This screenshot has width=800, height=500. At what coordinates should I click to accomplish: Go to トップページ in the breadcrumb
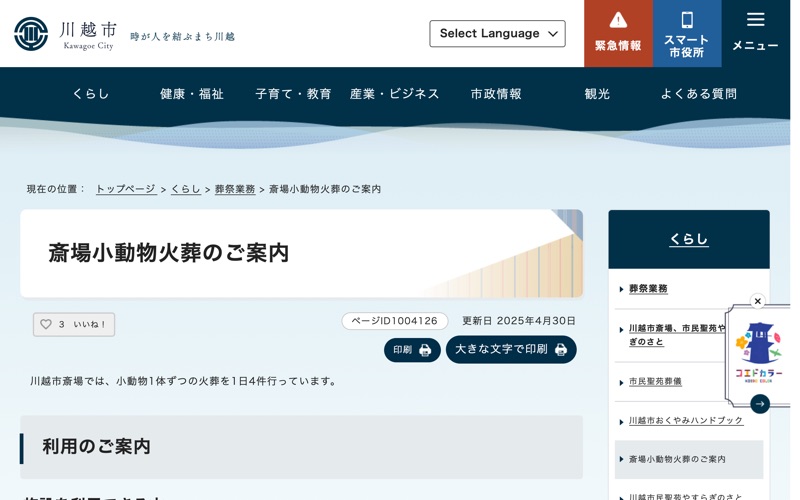[x=126, y=189]
